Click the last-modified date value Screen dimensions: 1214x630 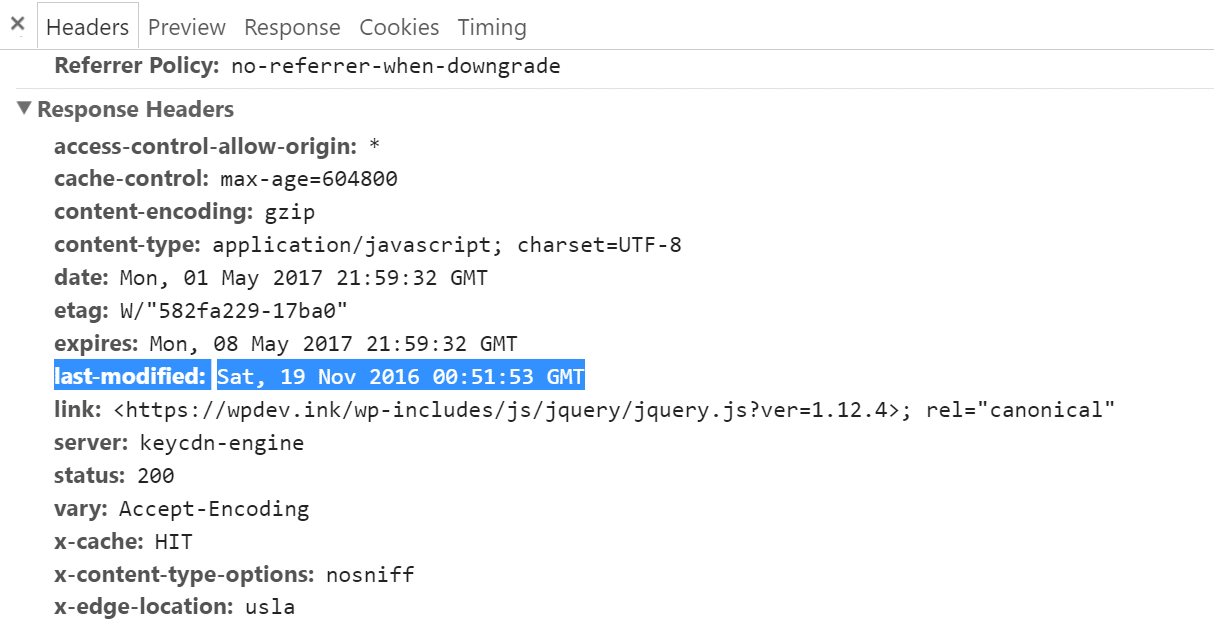[400, 377]
